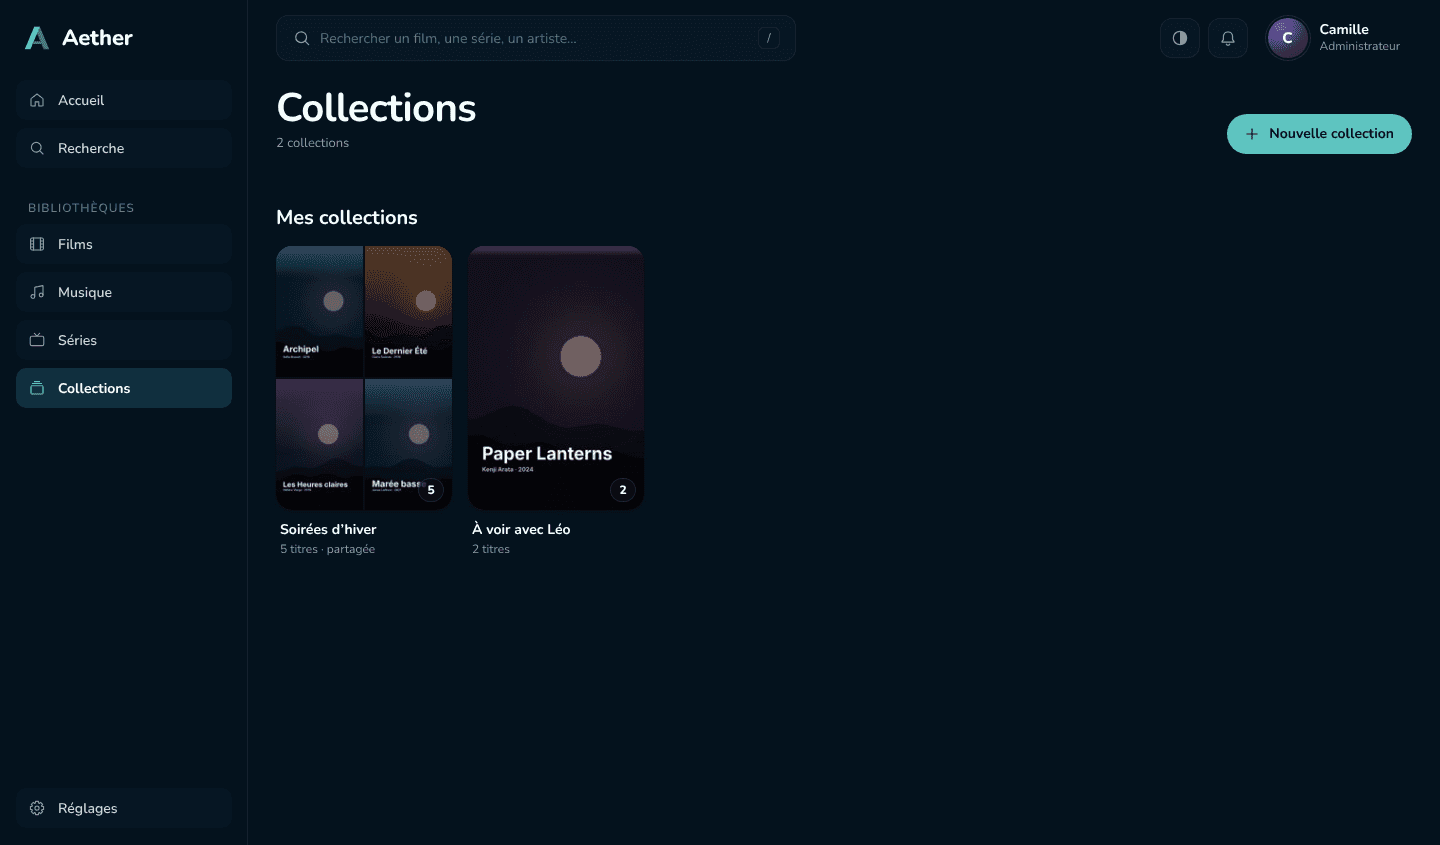
Task: Click the home icon beside Accueil
Action: pos(37,100)
